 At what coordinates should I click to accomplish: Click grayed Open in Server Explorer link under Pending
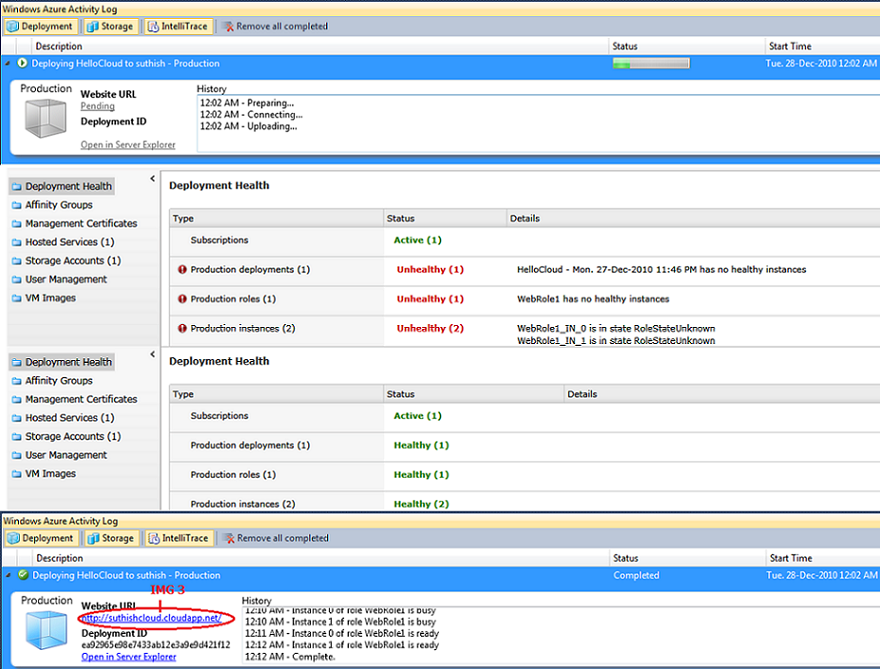coord(128,145)
